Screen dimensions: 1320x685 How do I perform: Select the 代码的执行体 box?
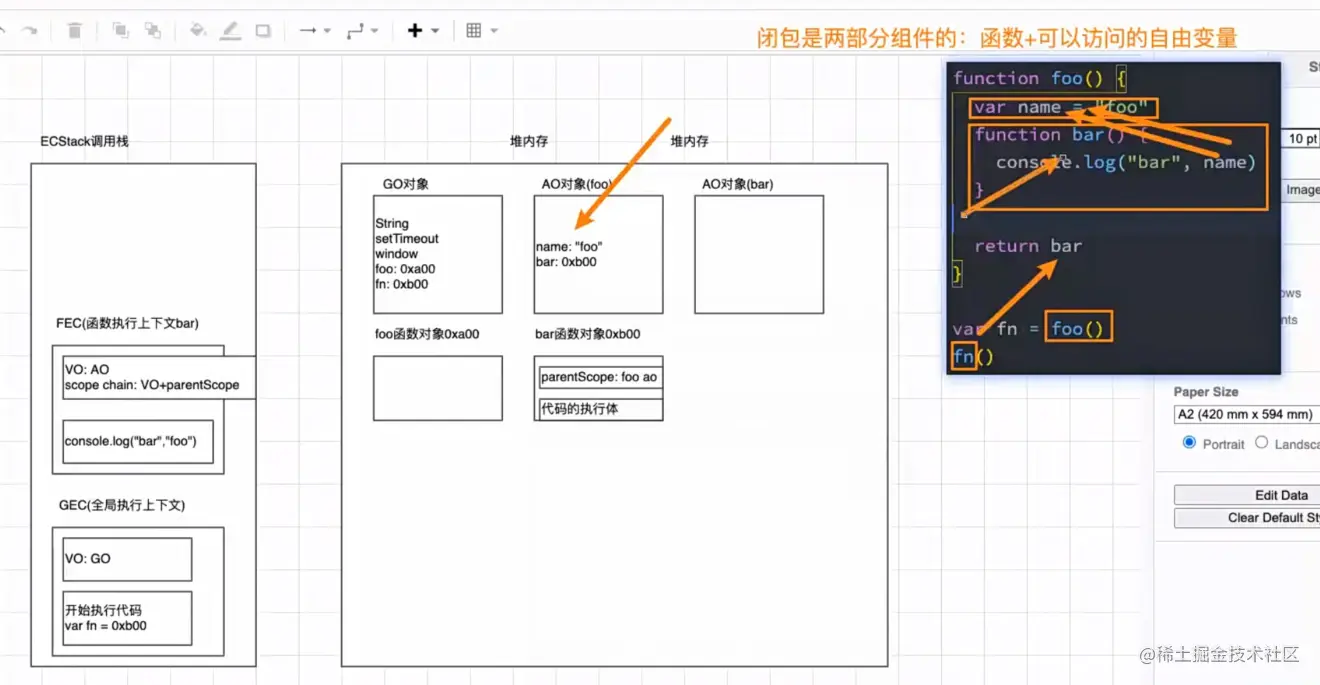599,409
